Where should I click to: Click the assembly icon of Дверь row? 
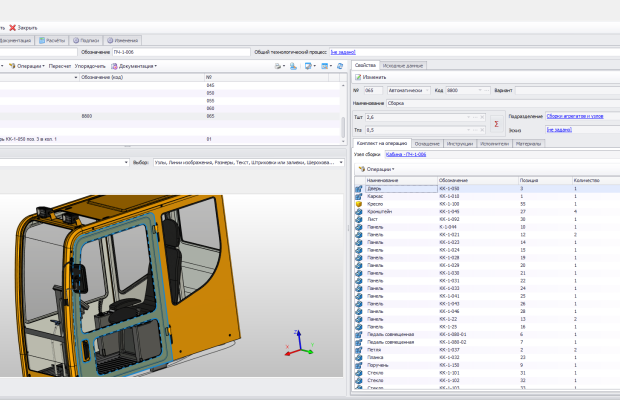[x=359, y=189]
